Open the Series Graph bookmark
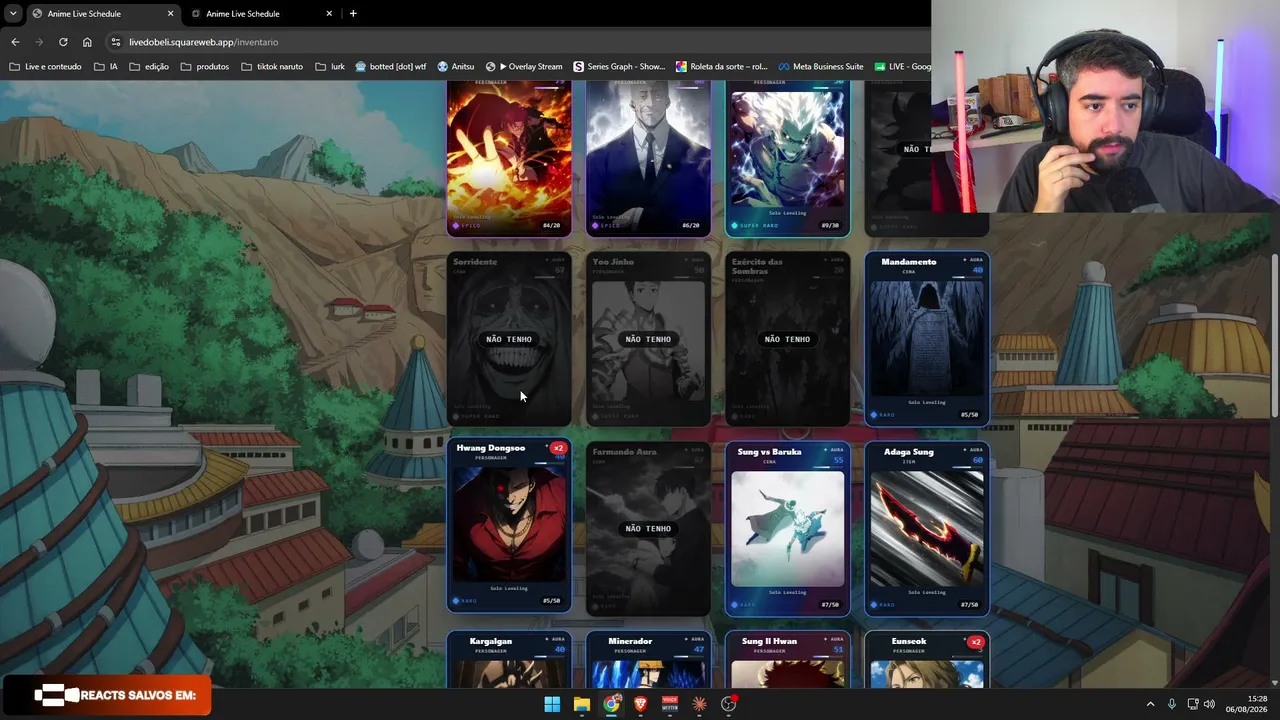The height and width of the screenshot is (720, 1280). coord(619,67)
